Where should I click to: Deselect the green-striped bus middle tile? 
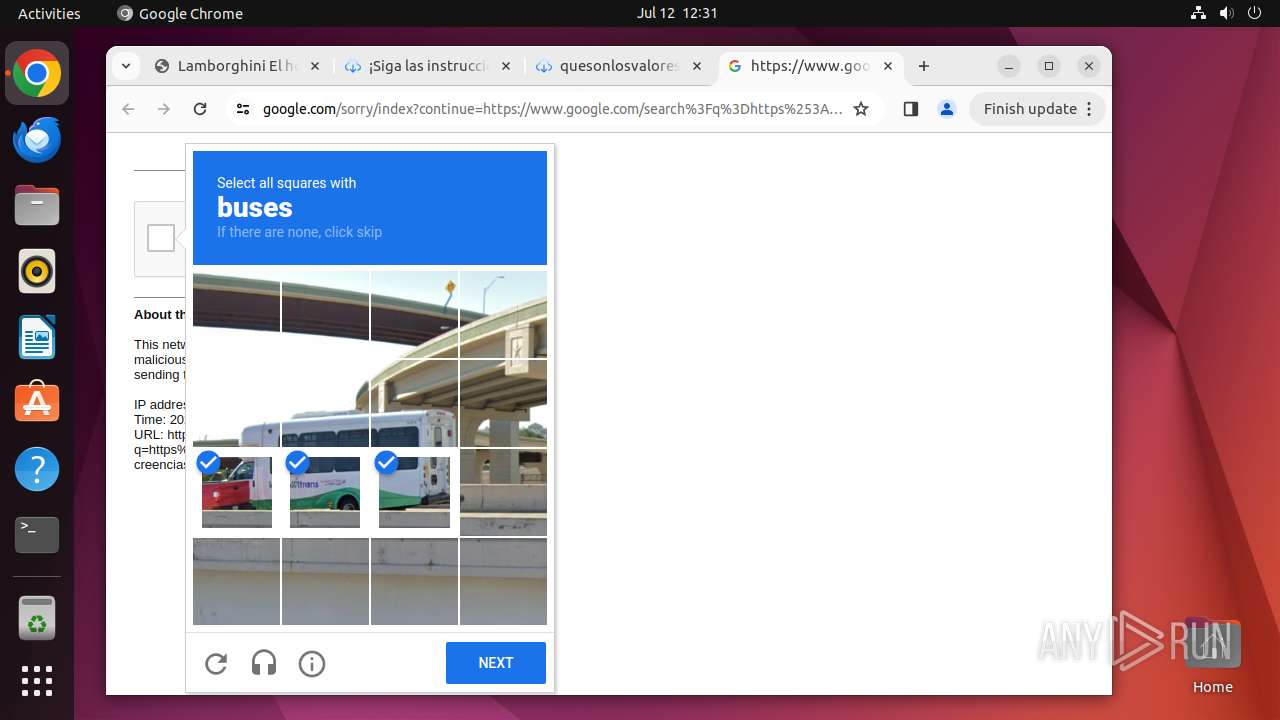click(325, 492)
